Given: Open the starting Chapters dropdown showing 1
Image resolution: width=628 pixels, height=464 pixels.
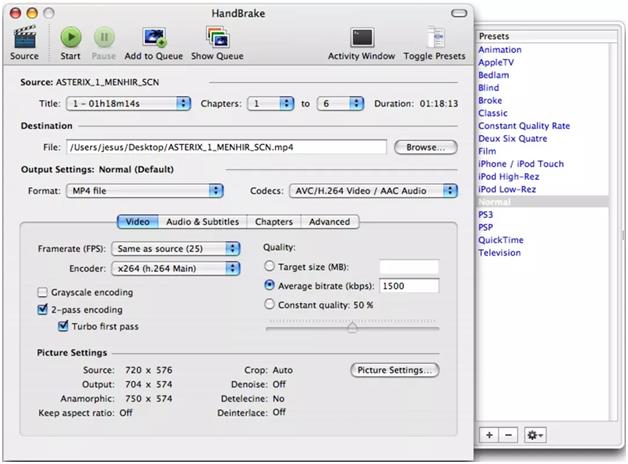Looking at the screenshot, I should pos(270,104).
